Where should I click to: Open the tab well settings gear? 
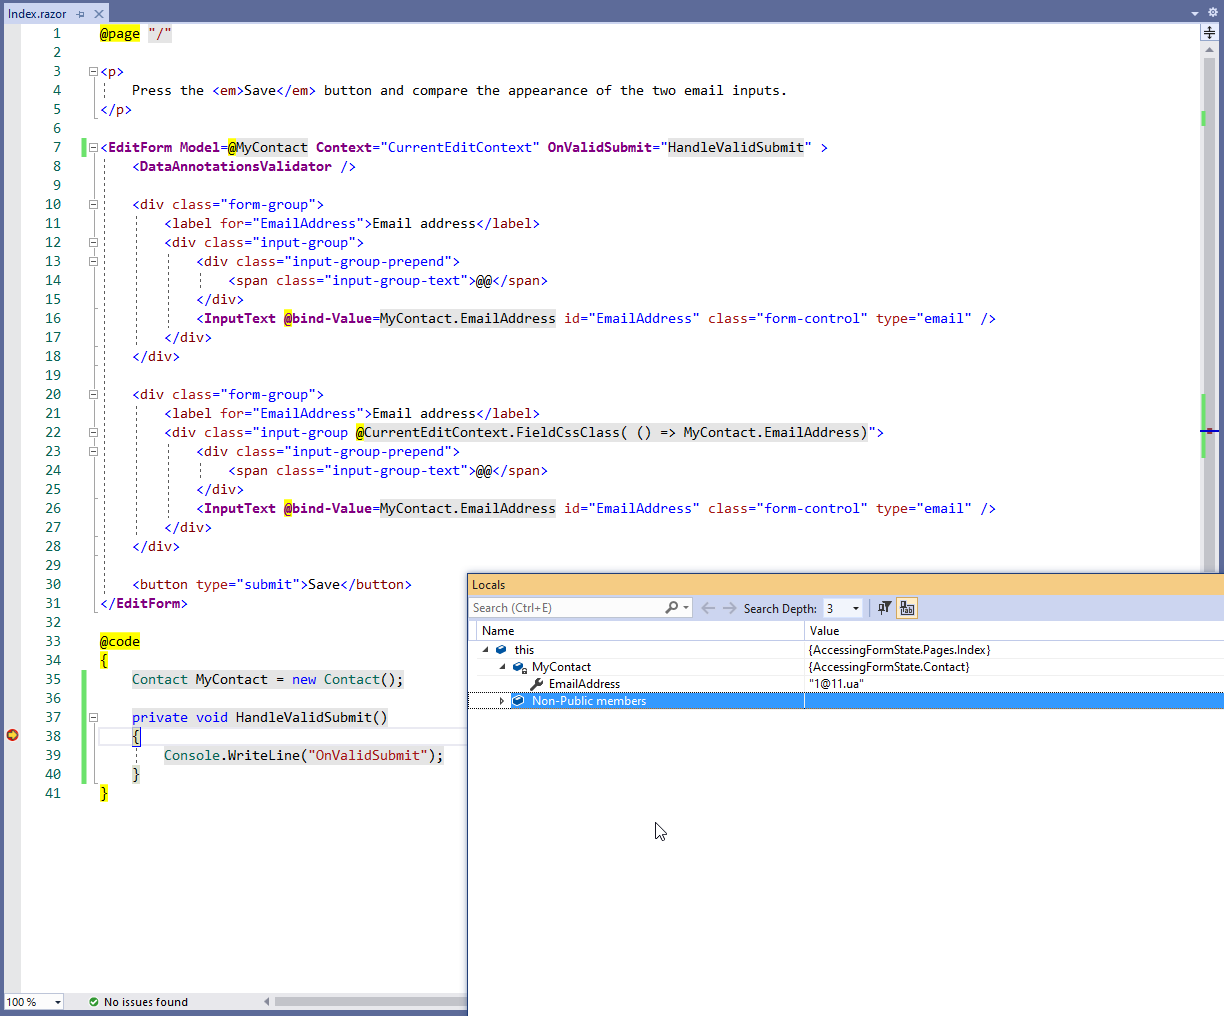click(1213, 12)
